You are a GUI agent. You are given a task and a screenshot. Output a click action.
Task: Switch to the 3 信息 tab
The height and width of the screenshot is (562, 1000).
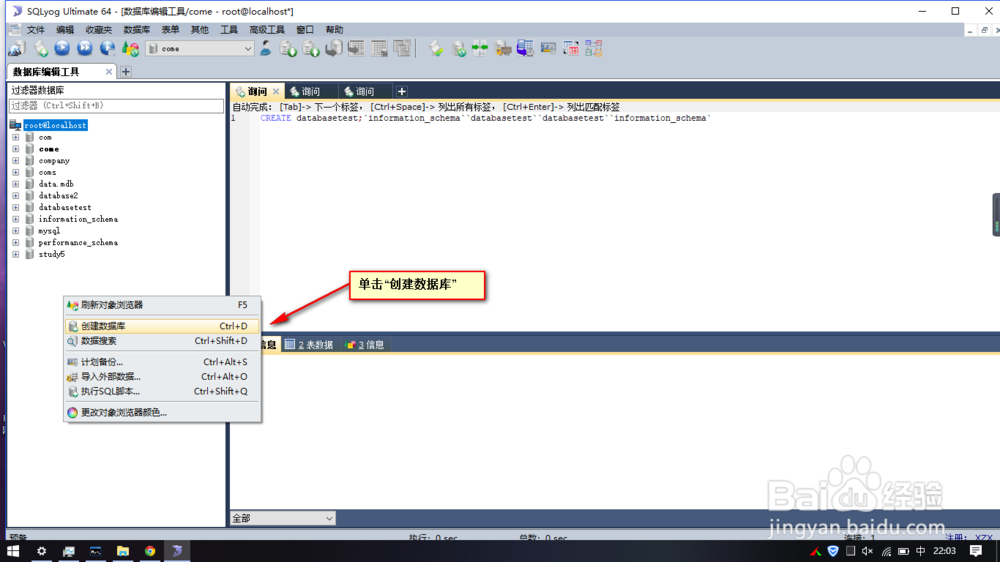click(x=365, y=344)
